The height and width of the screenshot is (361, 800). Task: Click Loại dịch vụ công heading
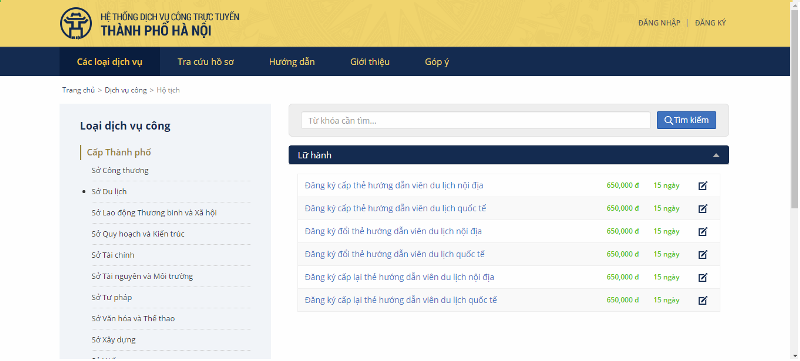(125, 126)
